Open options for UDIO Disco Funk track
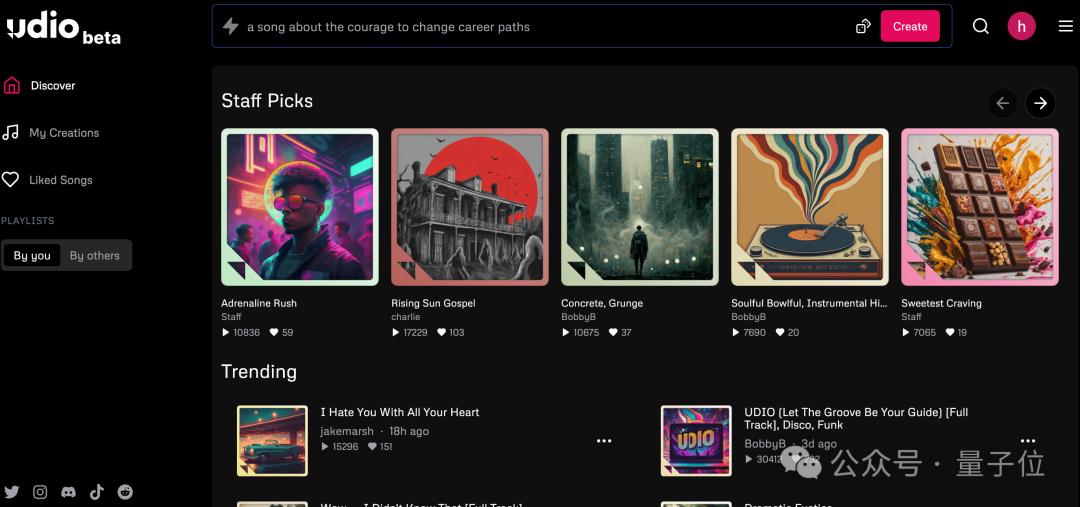This screenshot has height=507, width=1080. click(x=1028, y=441)
